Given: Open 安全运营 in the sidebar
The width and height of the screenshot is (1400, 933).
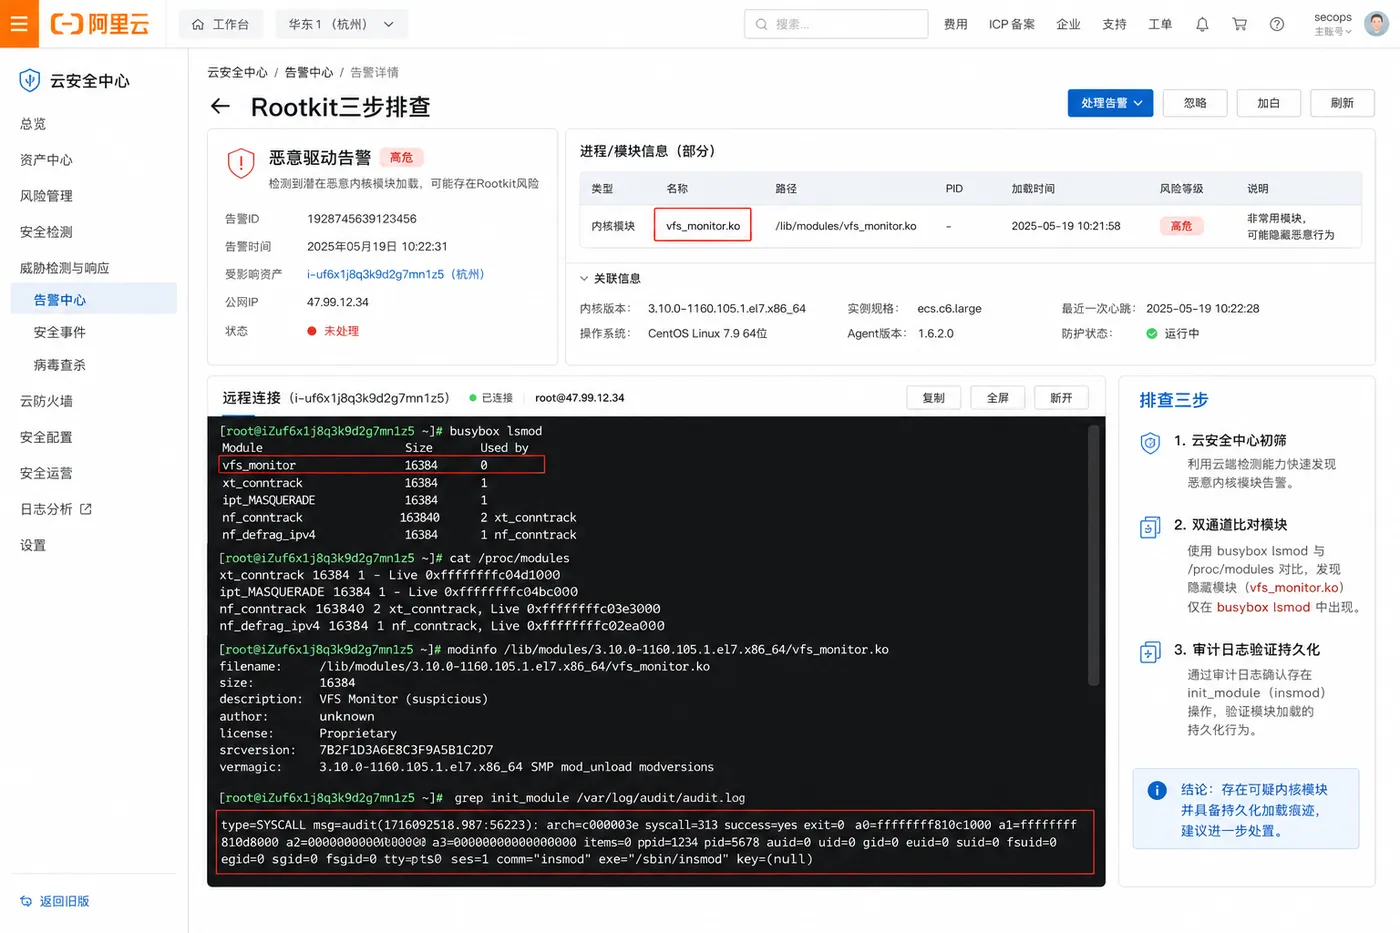Looking at the screenshot, I should pos(46,473).
